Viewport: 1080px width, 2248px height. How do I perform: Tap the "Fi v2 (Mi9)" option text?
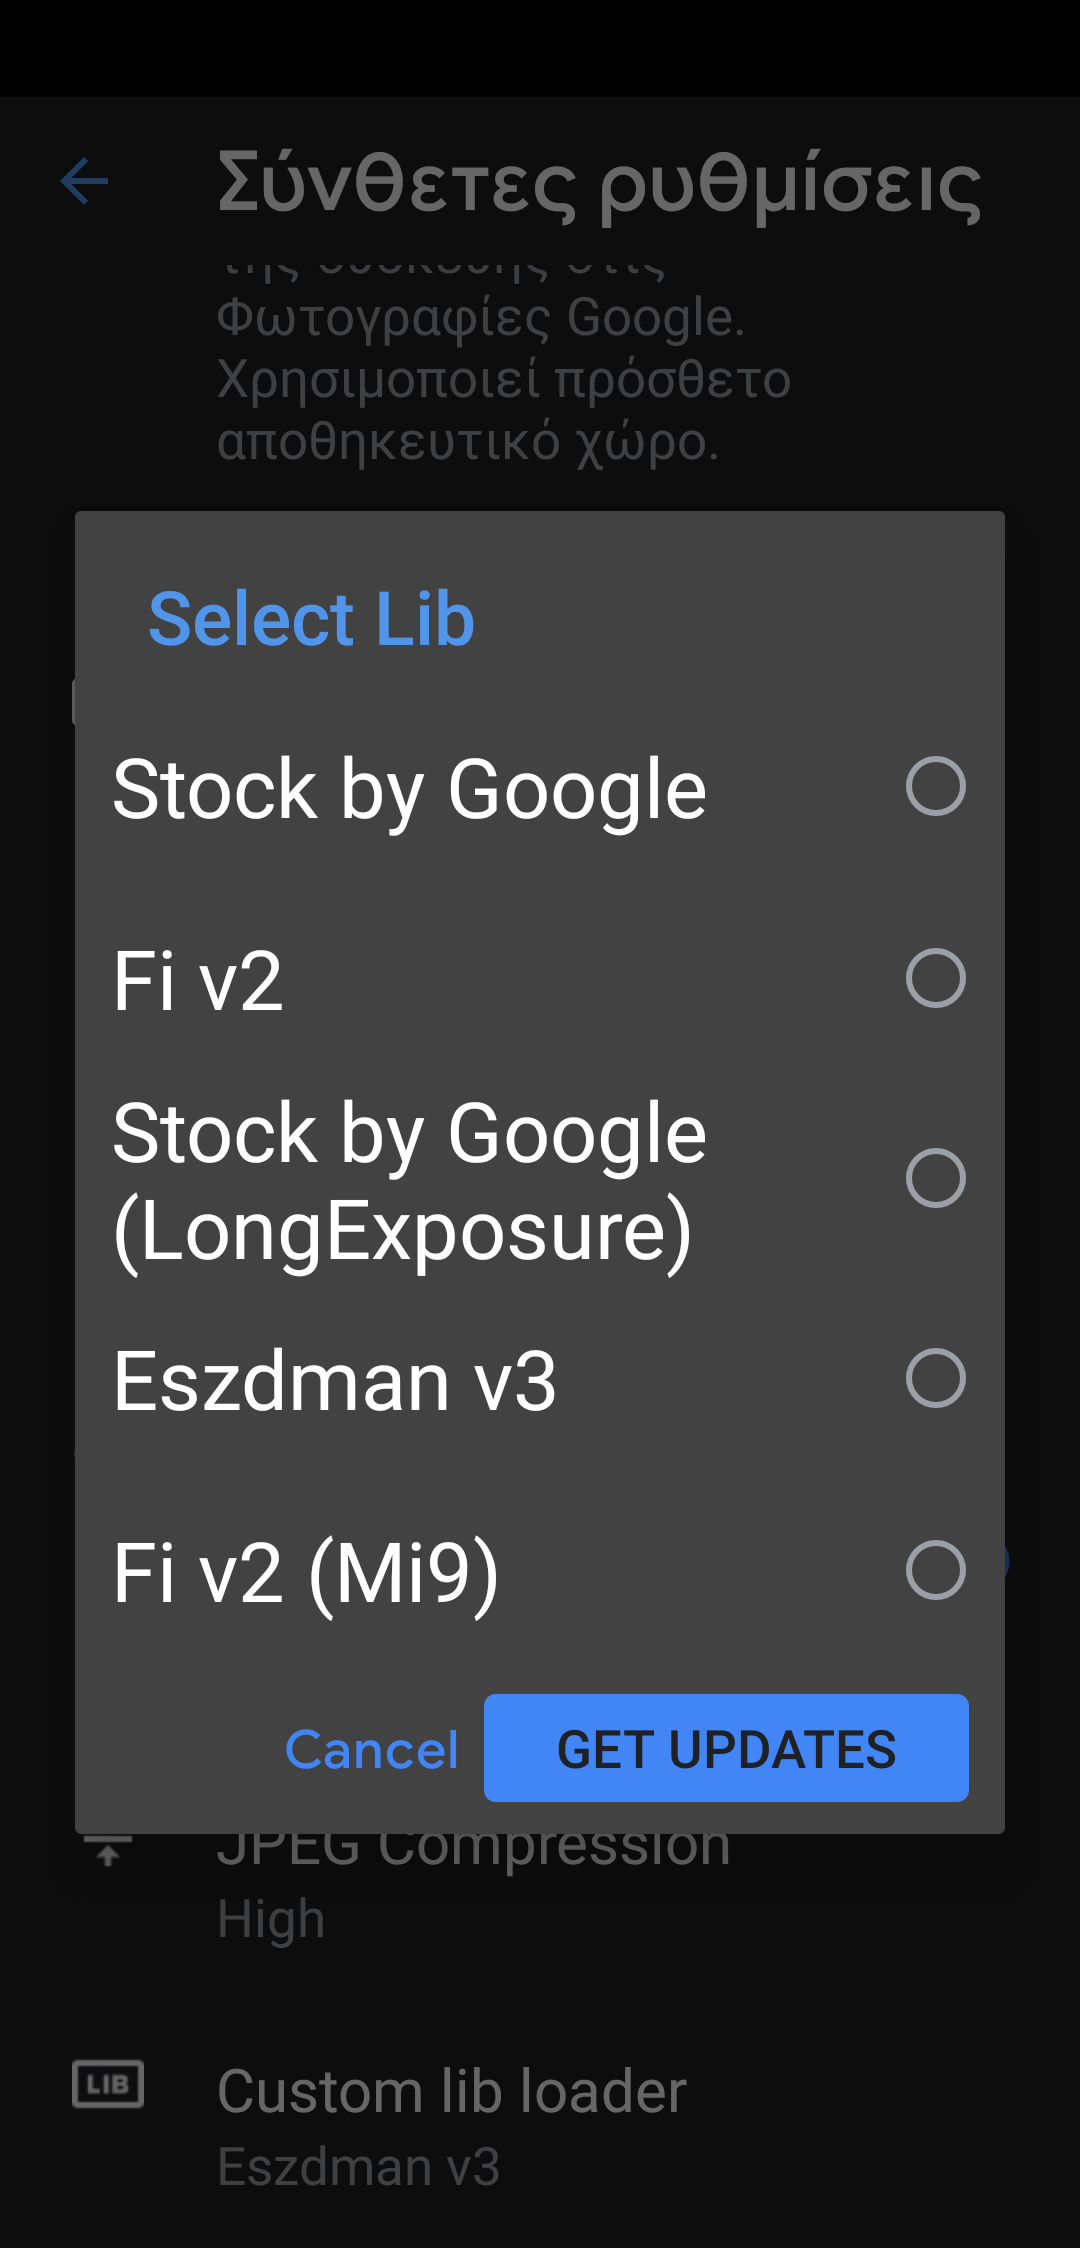coord(306,1574)
